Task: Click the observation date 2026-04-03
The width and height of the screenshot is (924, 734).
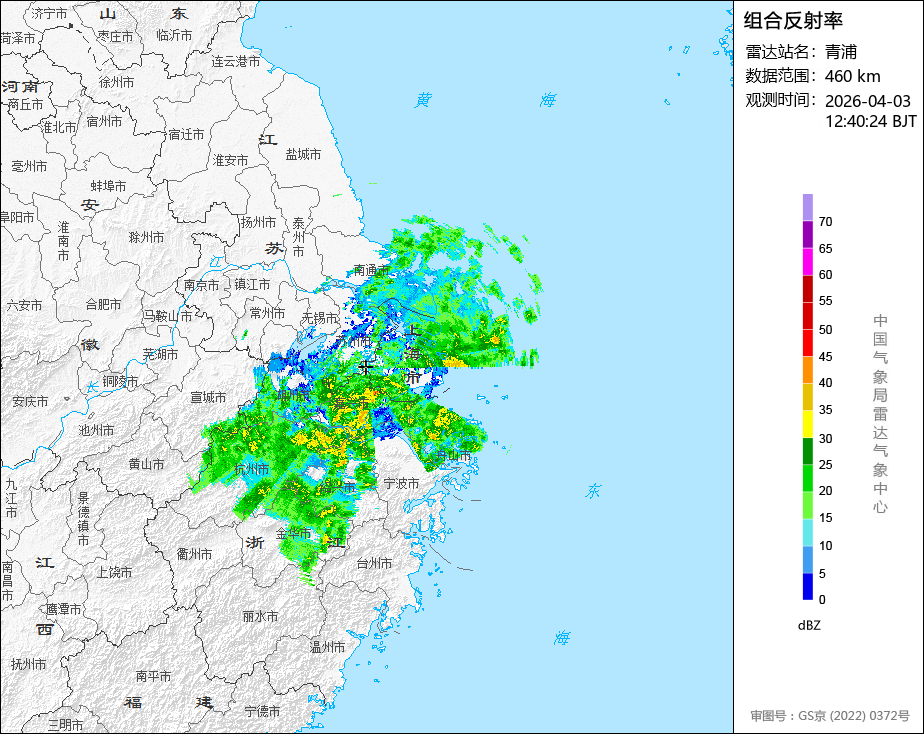Action: pos(868,101)
